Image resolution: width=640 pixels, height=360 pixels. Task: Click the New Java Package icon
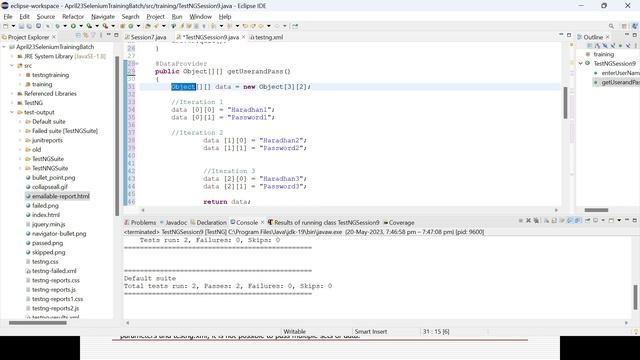122,26
